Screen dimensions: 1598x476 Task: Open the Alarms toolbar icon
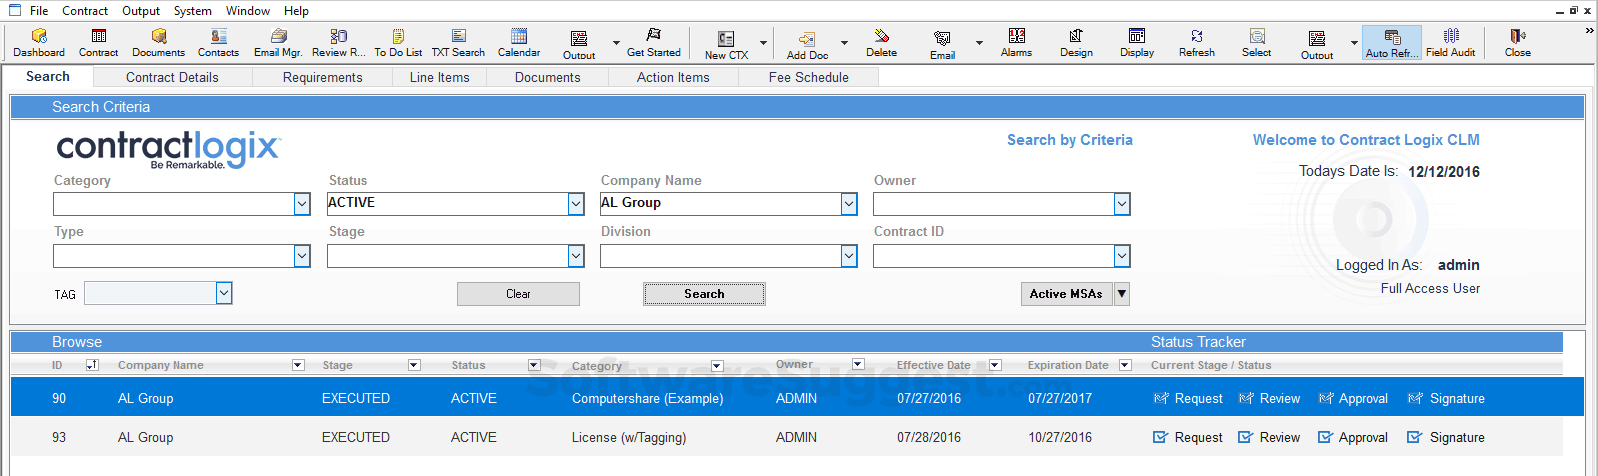tap(1016, 42)
